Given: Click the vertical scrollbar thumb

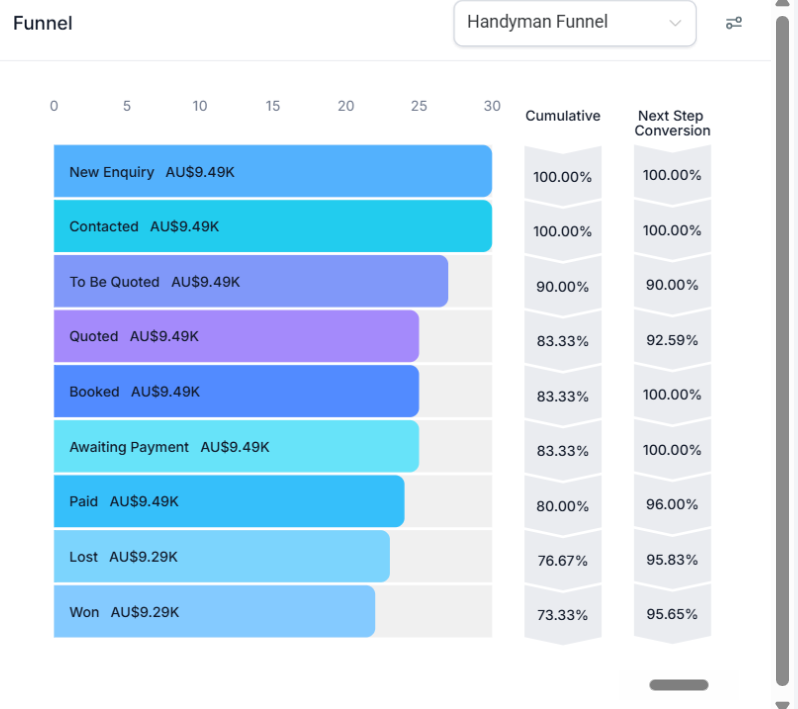Looking at the screenshot, I should pos(782,351).
